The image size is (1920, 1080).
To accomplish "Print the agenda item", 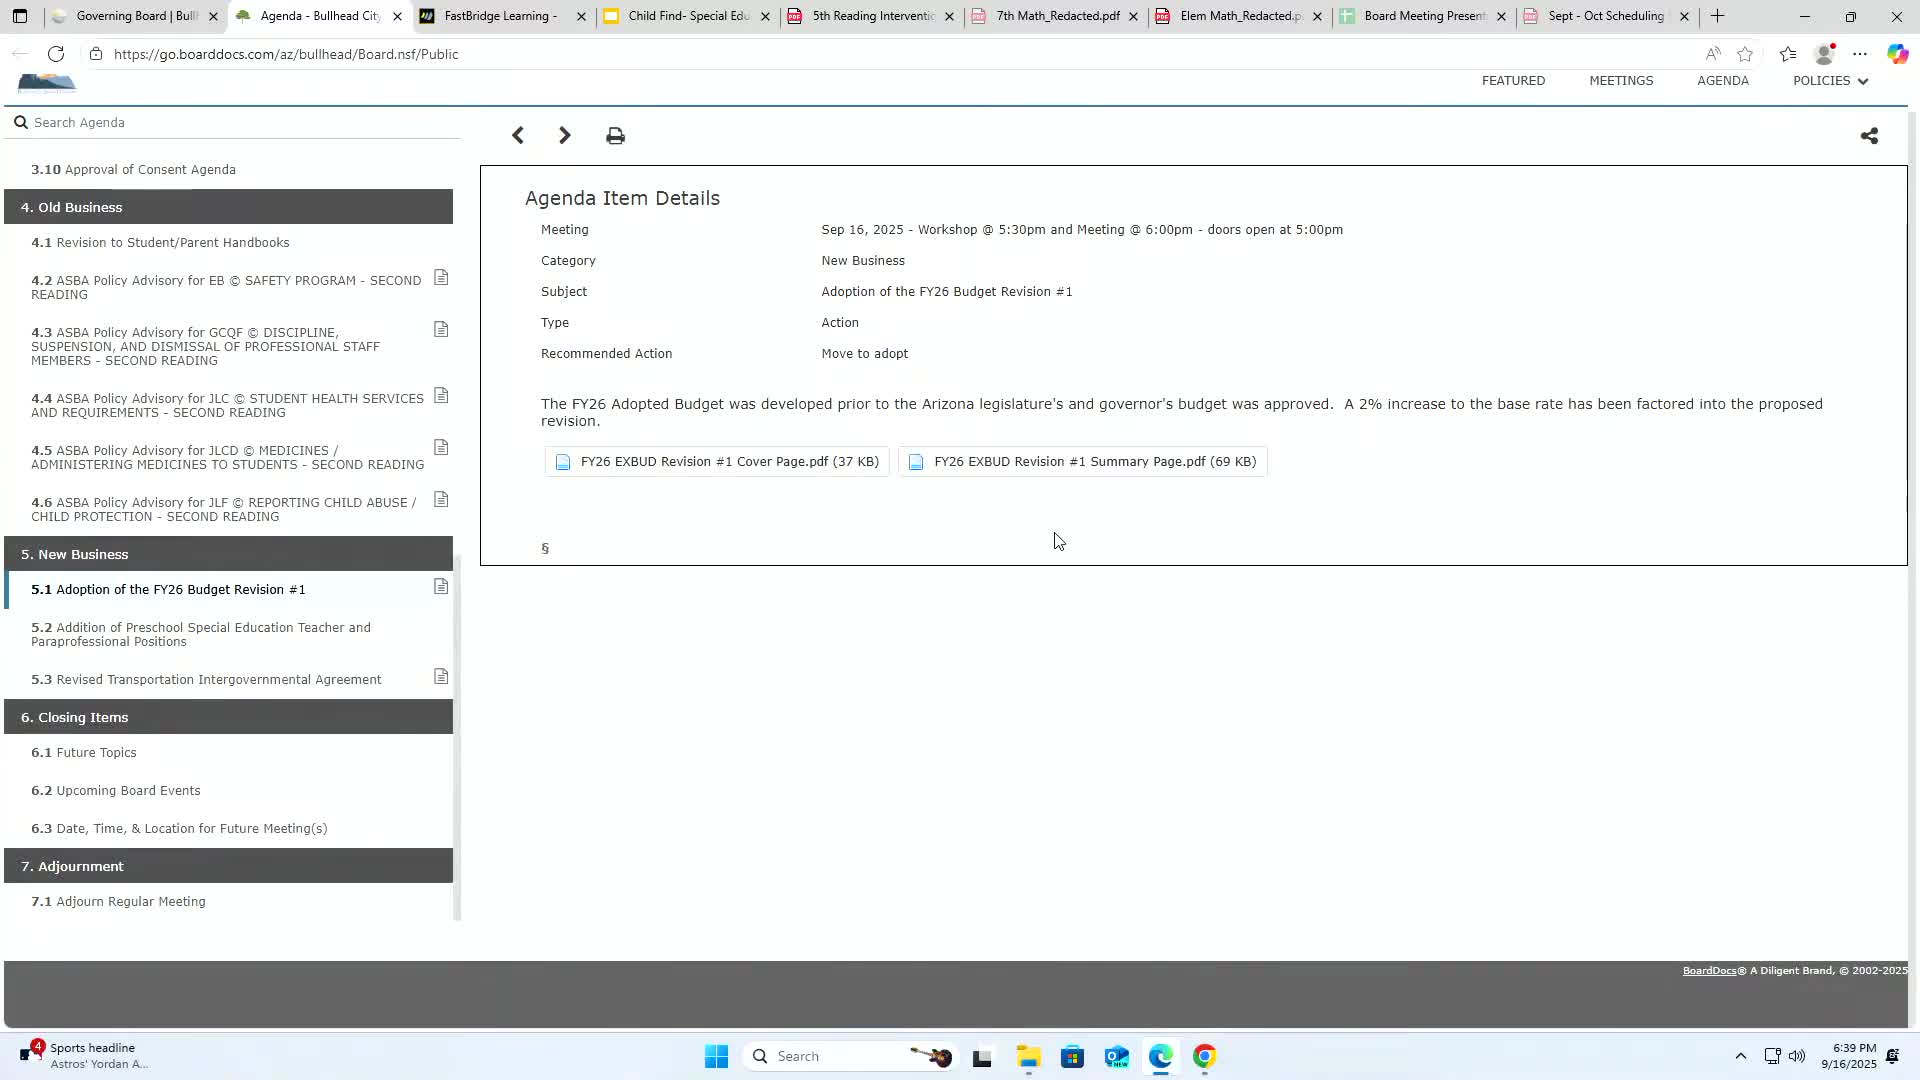I will click(615, 136).
